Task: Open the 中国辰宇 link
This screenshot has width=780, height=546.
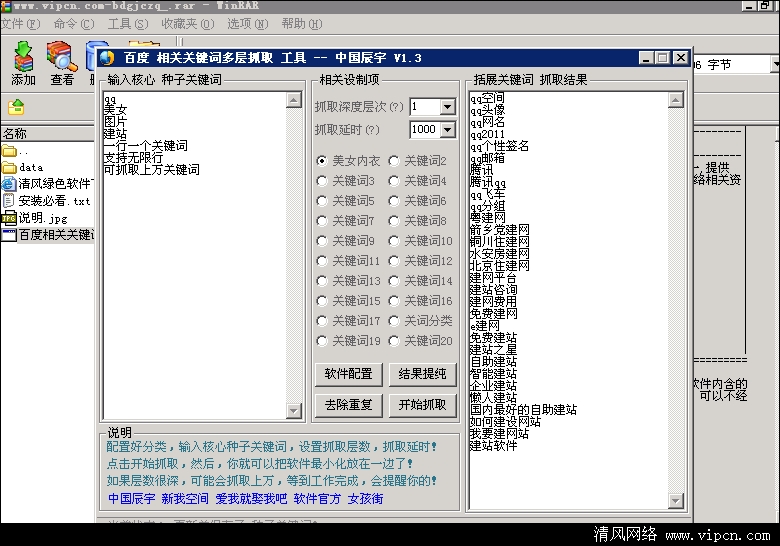Action: coord(131,499)
